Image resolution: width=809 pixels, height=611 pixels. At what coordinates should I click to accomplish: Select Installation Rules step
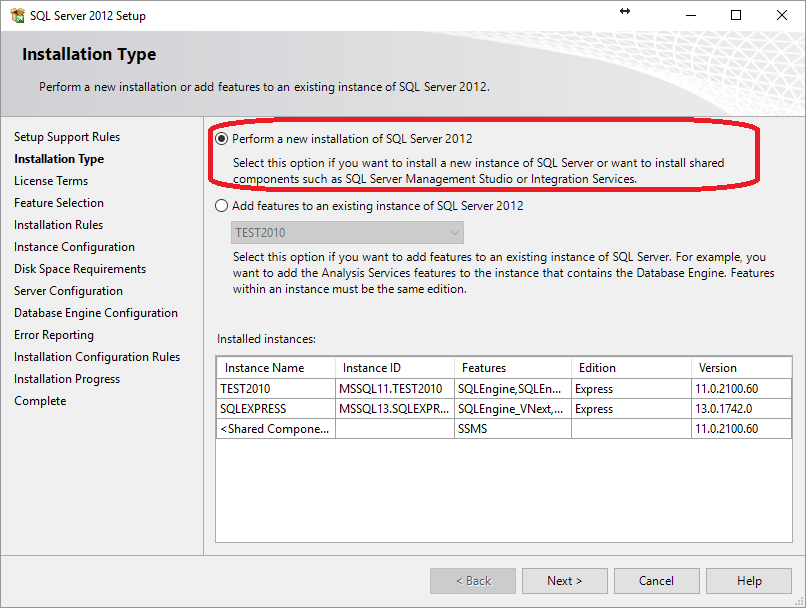point(58,225)
